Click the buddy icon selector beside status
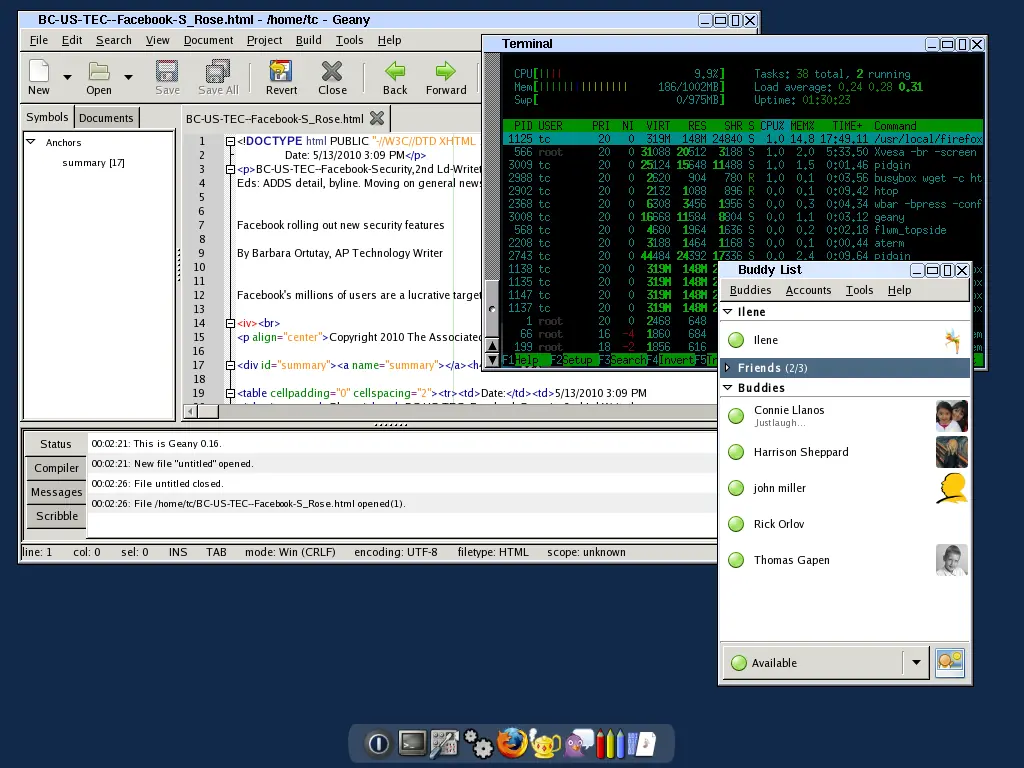This screenshot has height=768, width=1024. [x=950, y=662]
